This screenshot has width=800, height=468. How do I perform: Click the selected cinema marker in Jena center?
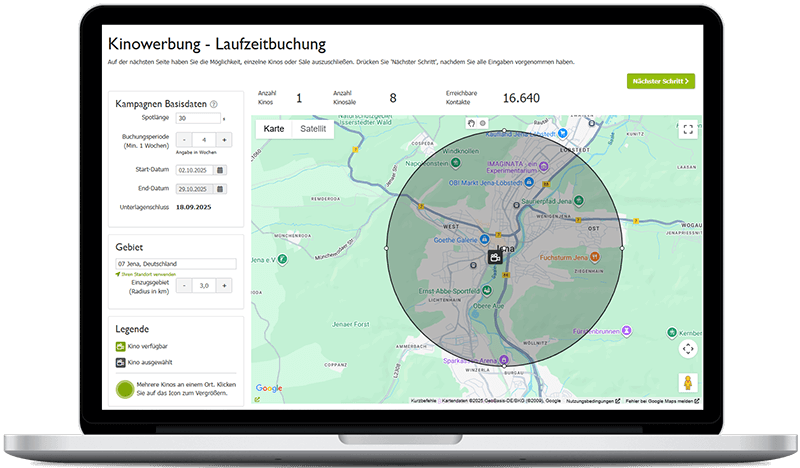494,257
